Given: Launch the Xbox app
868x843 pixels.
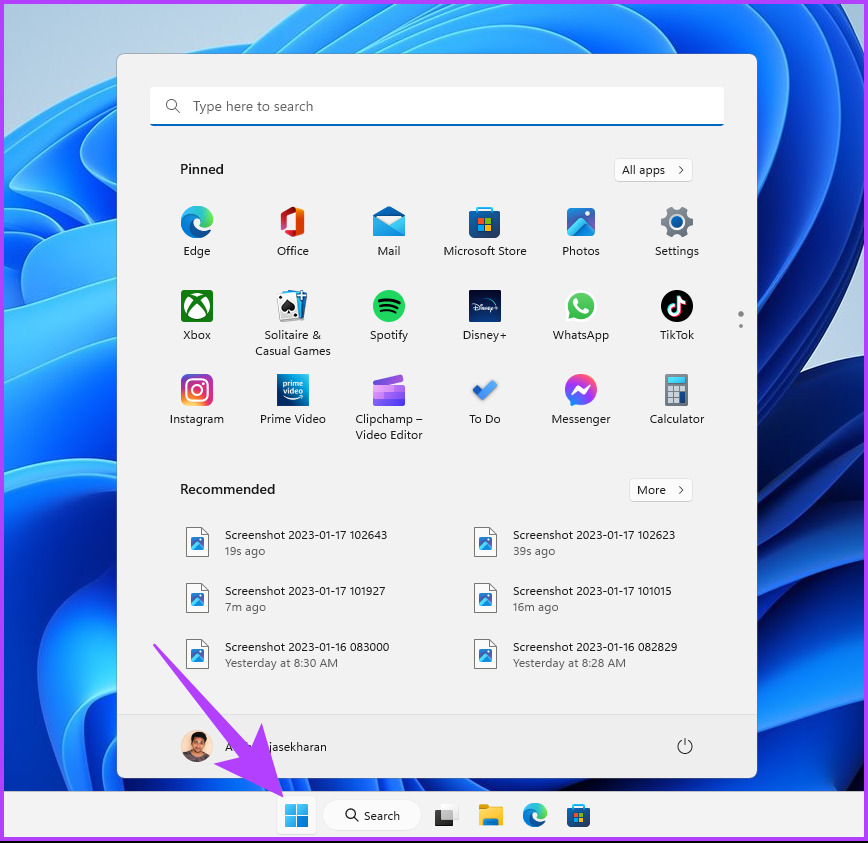Looking at the screenshot, I should point(196,307).
